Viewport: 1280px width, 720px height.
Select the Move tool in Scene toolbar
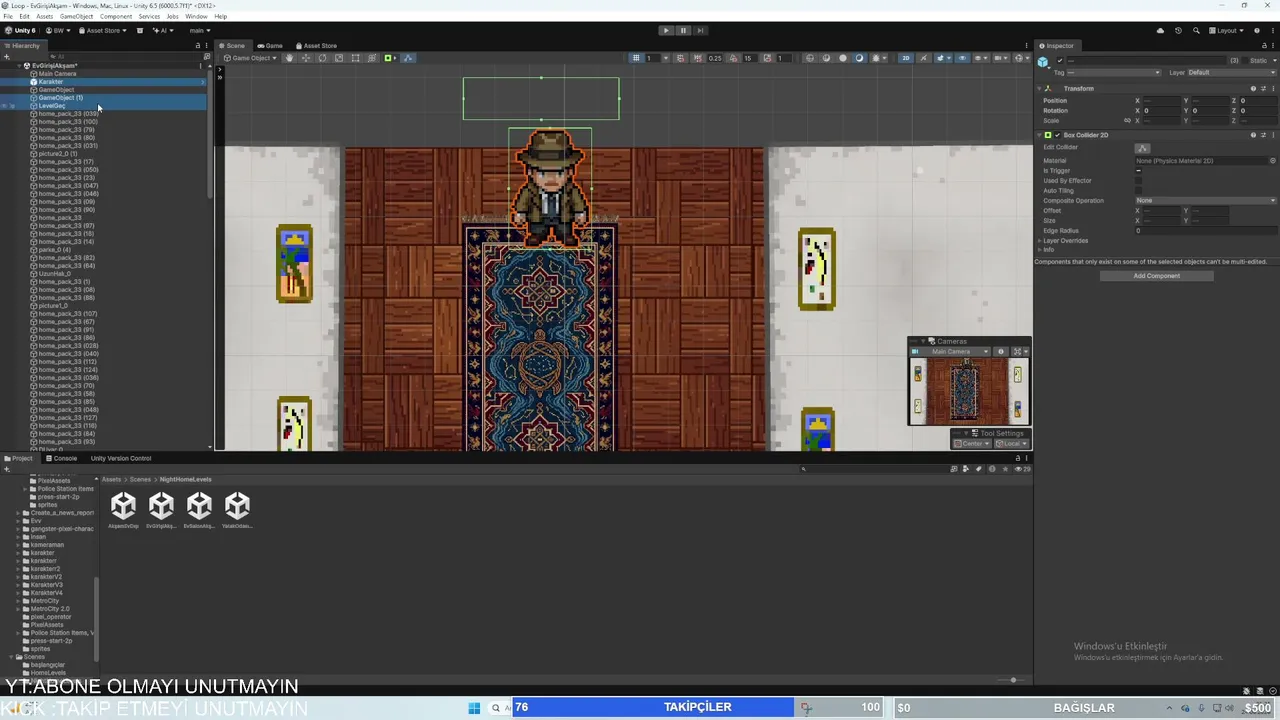pos(306,58)
